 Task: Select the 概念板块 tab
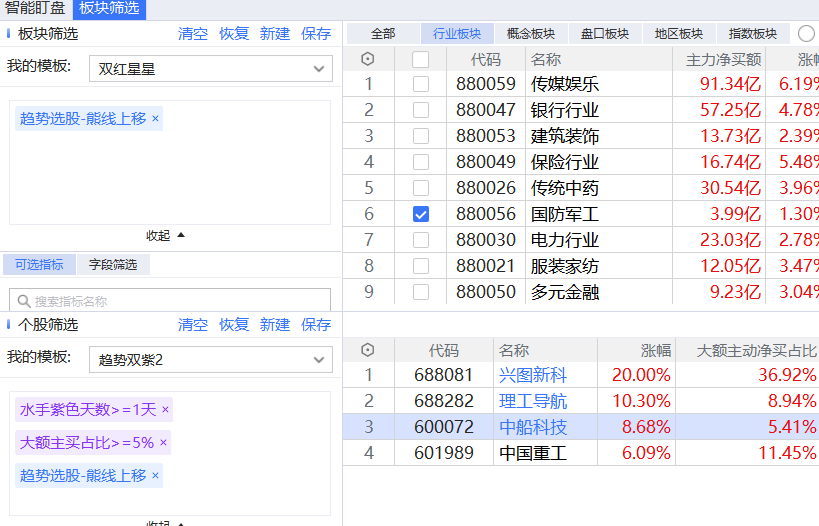pyautogui.click(x=531, y=34)
